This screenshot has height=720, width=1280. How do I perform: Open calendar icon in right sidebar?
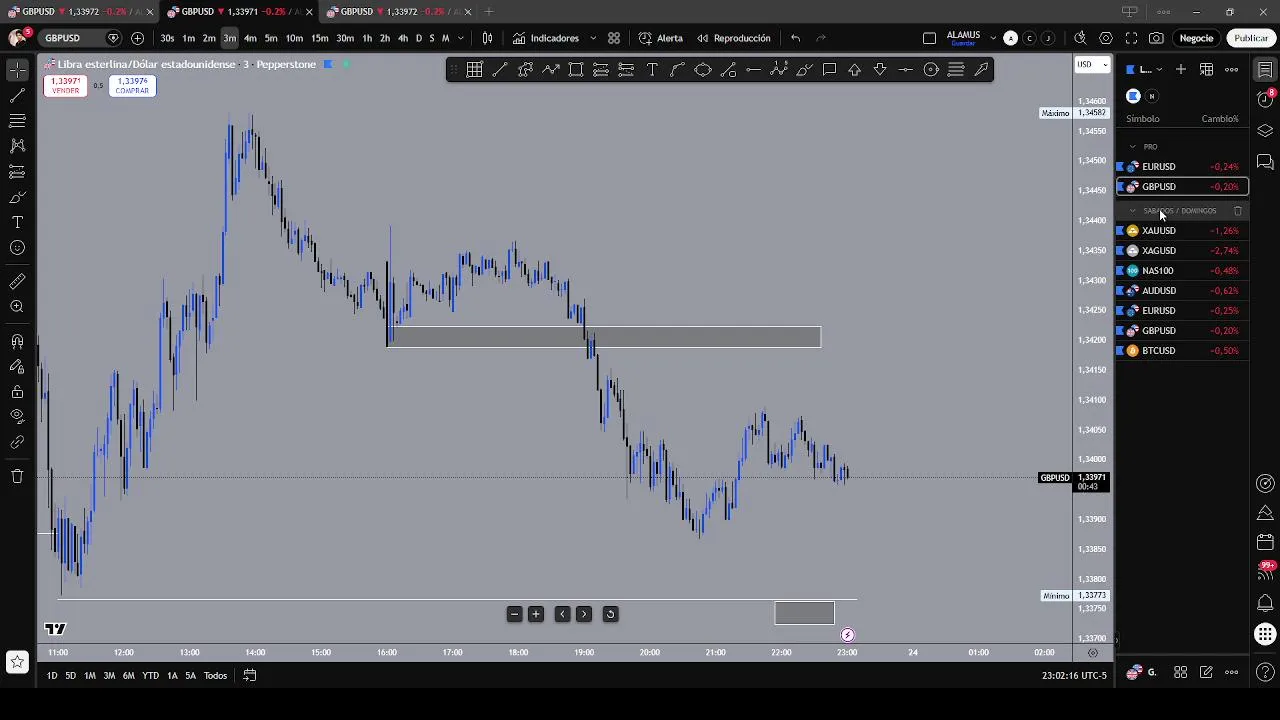pos(1265,543)
